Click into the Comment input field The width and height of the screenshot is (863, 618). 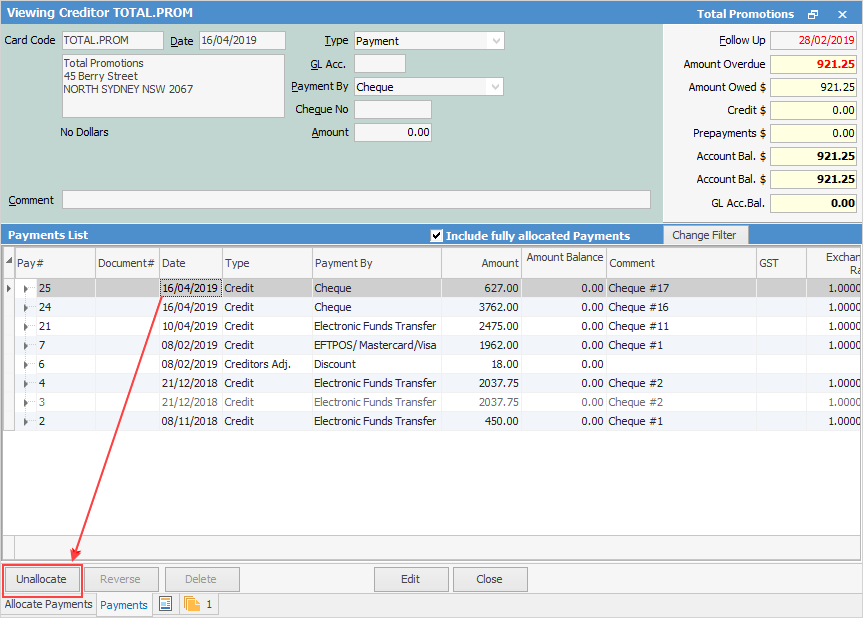coord(356,200)
